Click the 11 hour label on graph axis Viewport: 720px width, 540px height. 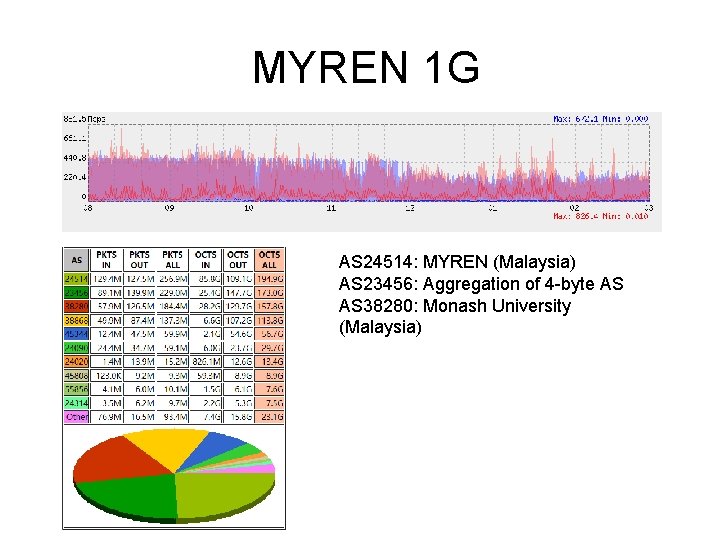(331, 208)
